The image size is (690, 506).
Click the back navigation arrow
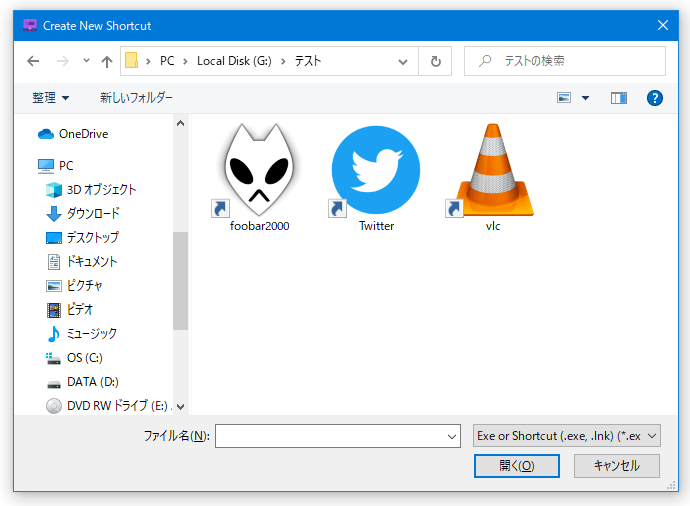click(33, 61)
